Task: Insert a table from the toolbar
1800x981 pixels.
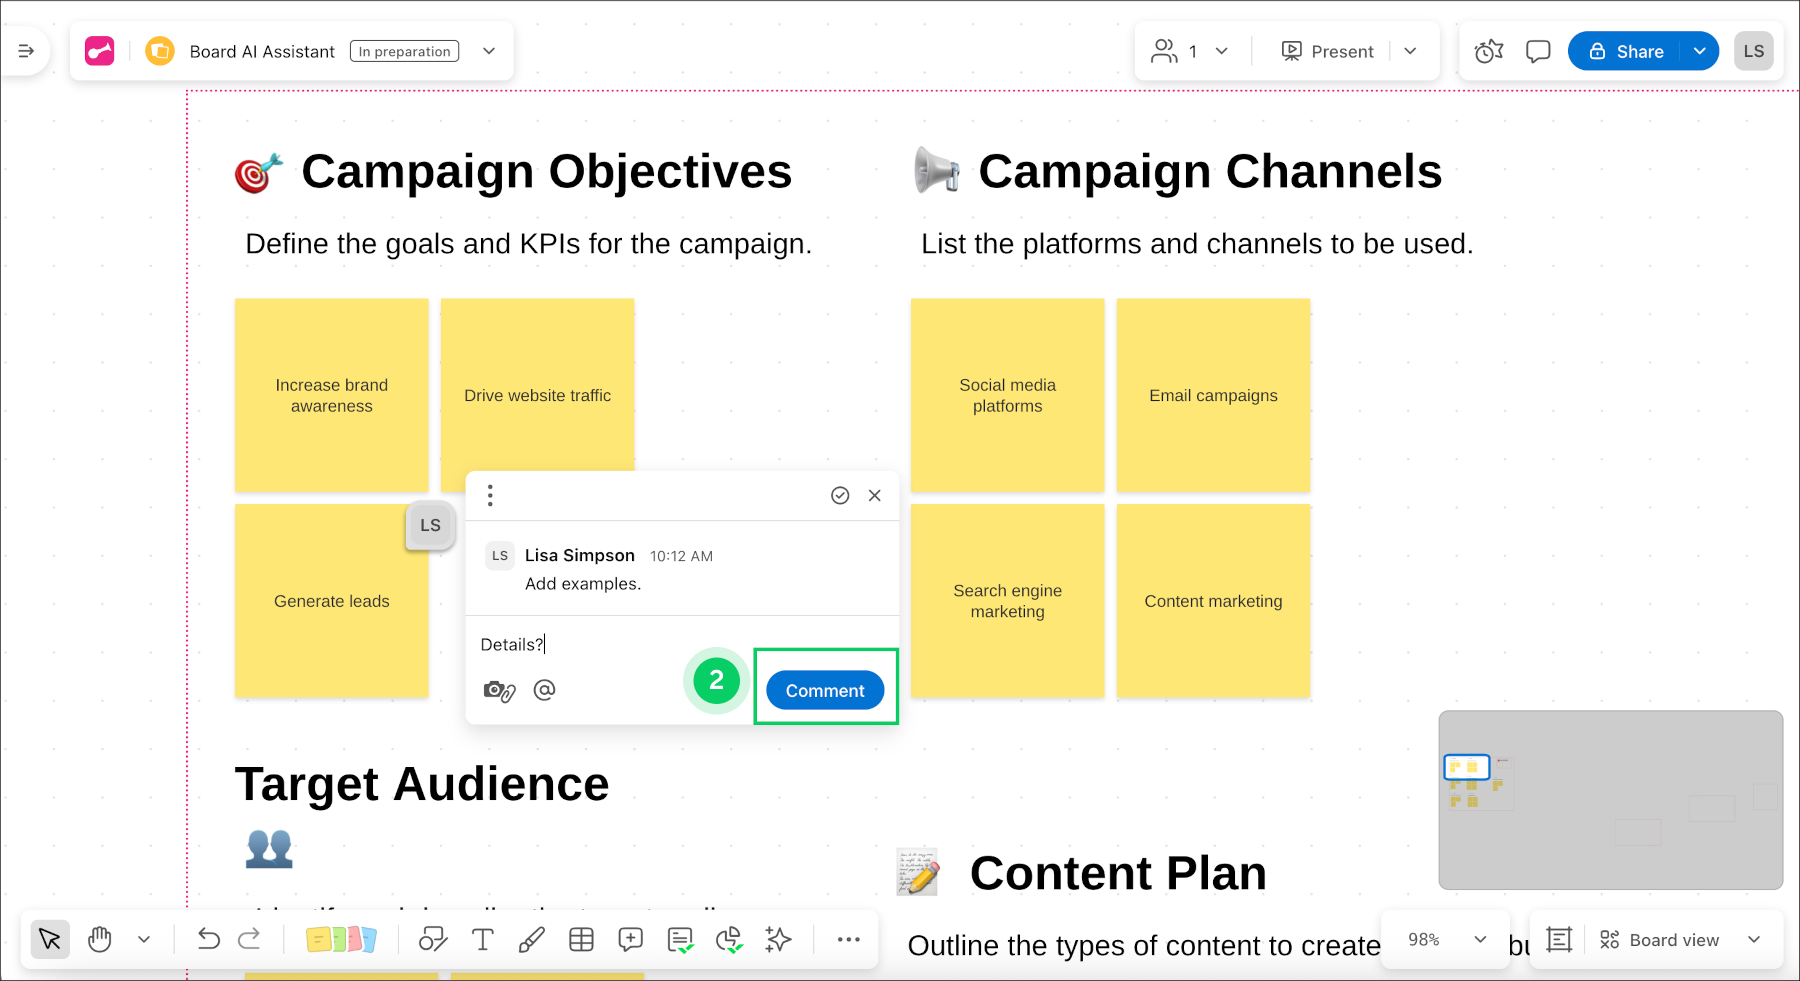Action: pyautogui.click(x=581, y=940)
